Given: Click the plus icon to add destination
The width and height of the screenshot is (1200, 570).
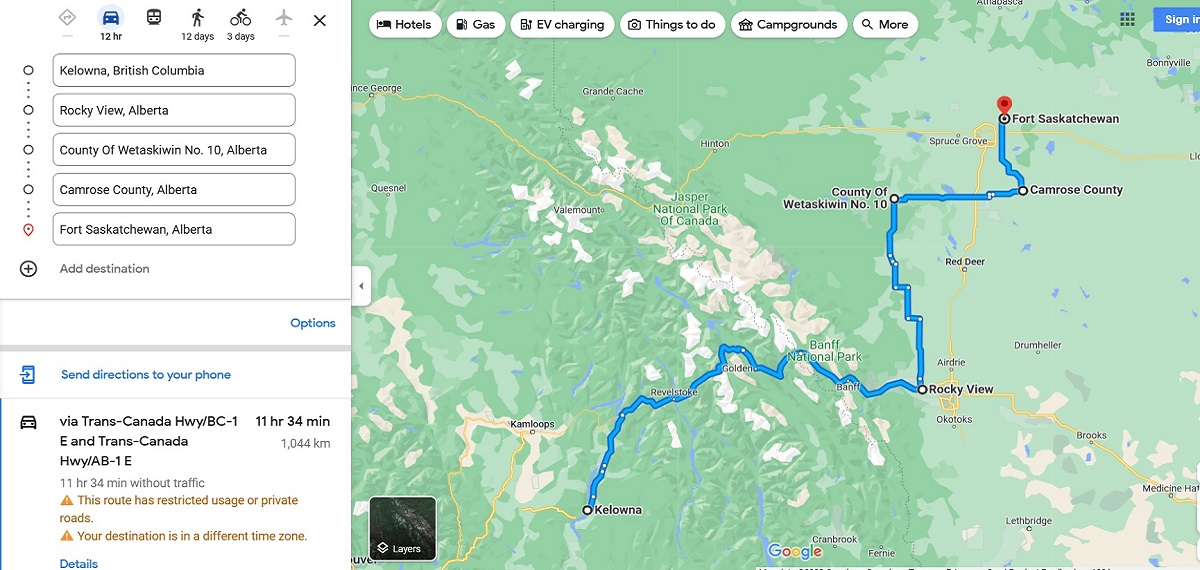Looking at the screenshot, I should point(28,269).
